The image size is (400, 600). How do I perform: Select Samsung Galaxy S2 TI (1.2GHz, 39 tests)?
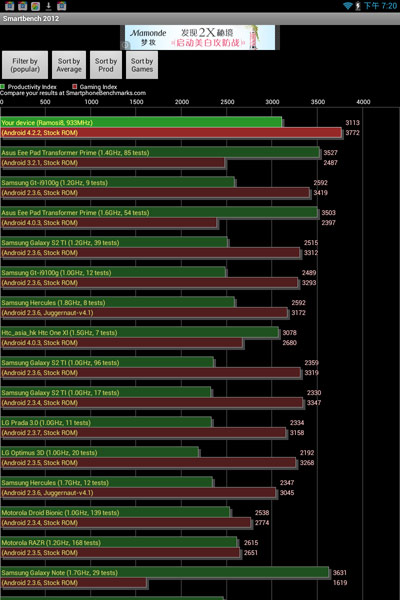[114, 243]
